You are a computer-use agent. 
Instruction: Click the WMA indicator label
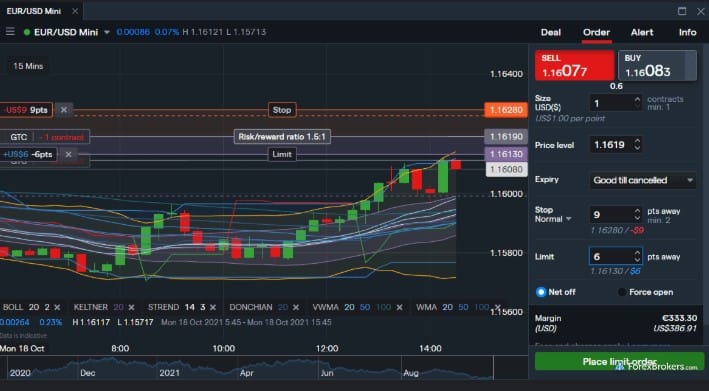coord(426,307)
